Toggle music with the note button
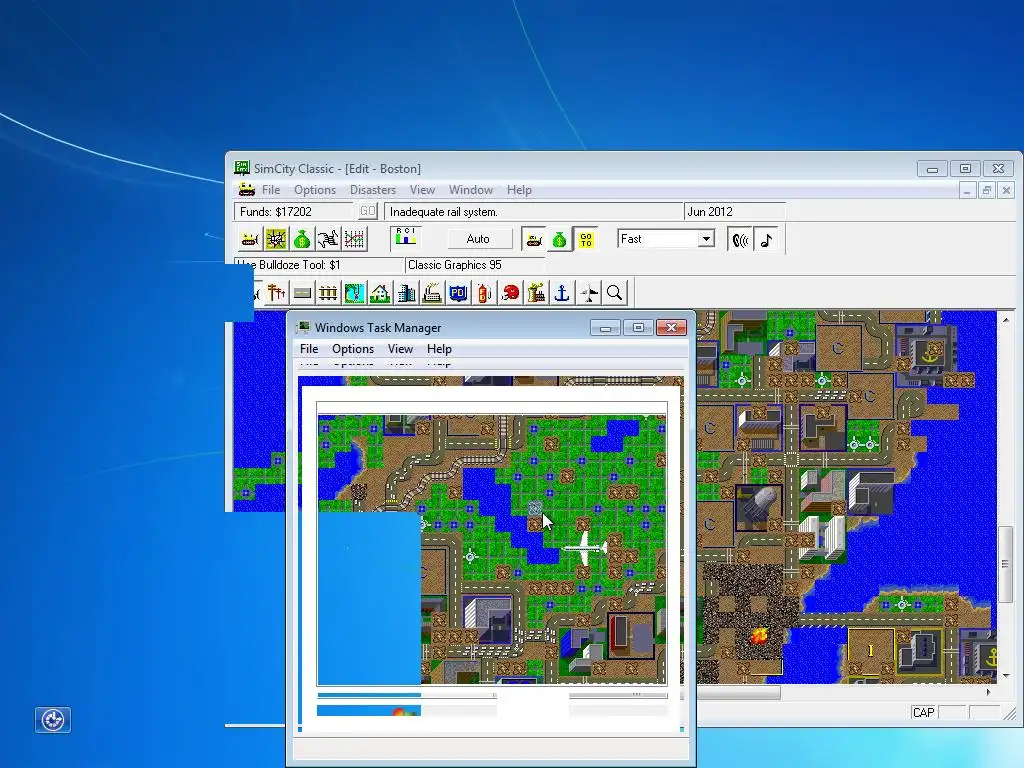 click(766, 239)
